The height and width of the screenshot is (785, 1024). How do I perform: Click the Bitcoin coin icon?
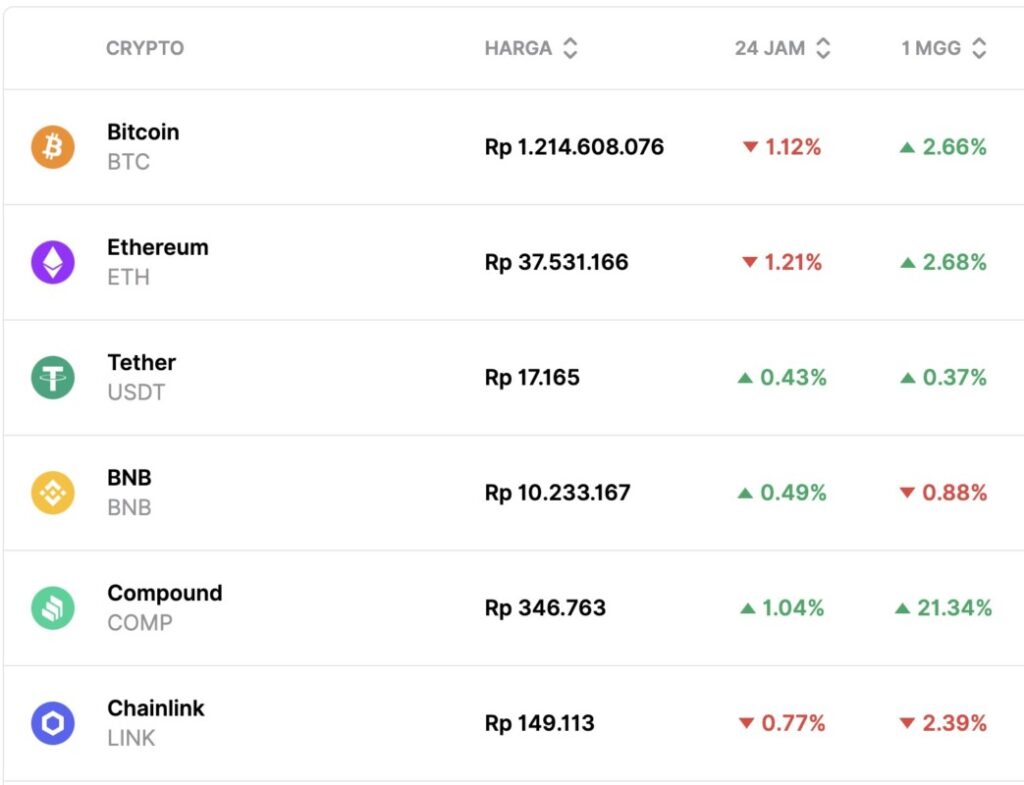click(x=53, y=147)
